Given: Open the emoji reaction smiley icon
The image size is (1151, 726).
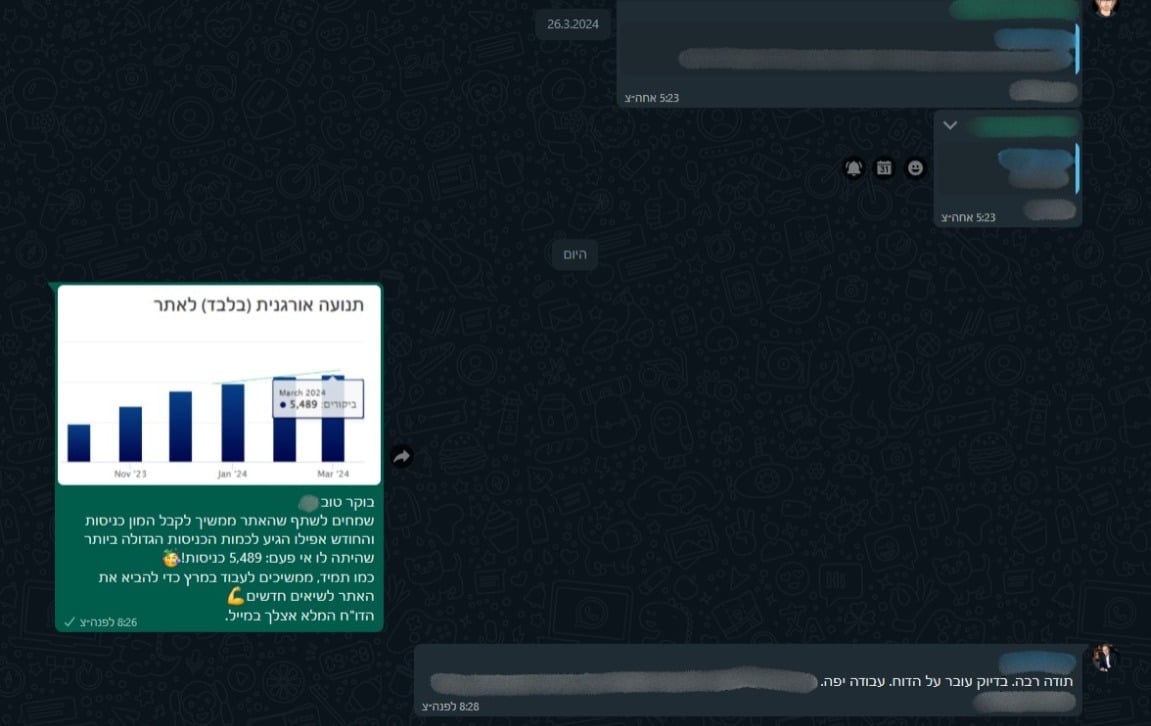Looking at the screenshot, I should 915,168.
